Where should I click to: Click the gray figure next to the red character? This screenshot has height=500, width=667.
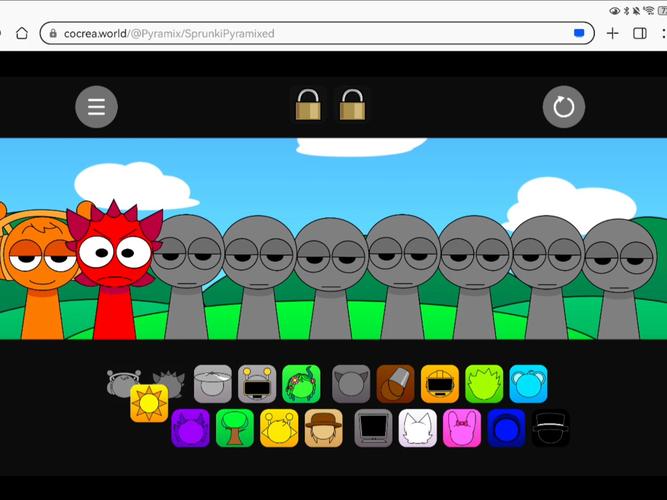coord(187,277)
